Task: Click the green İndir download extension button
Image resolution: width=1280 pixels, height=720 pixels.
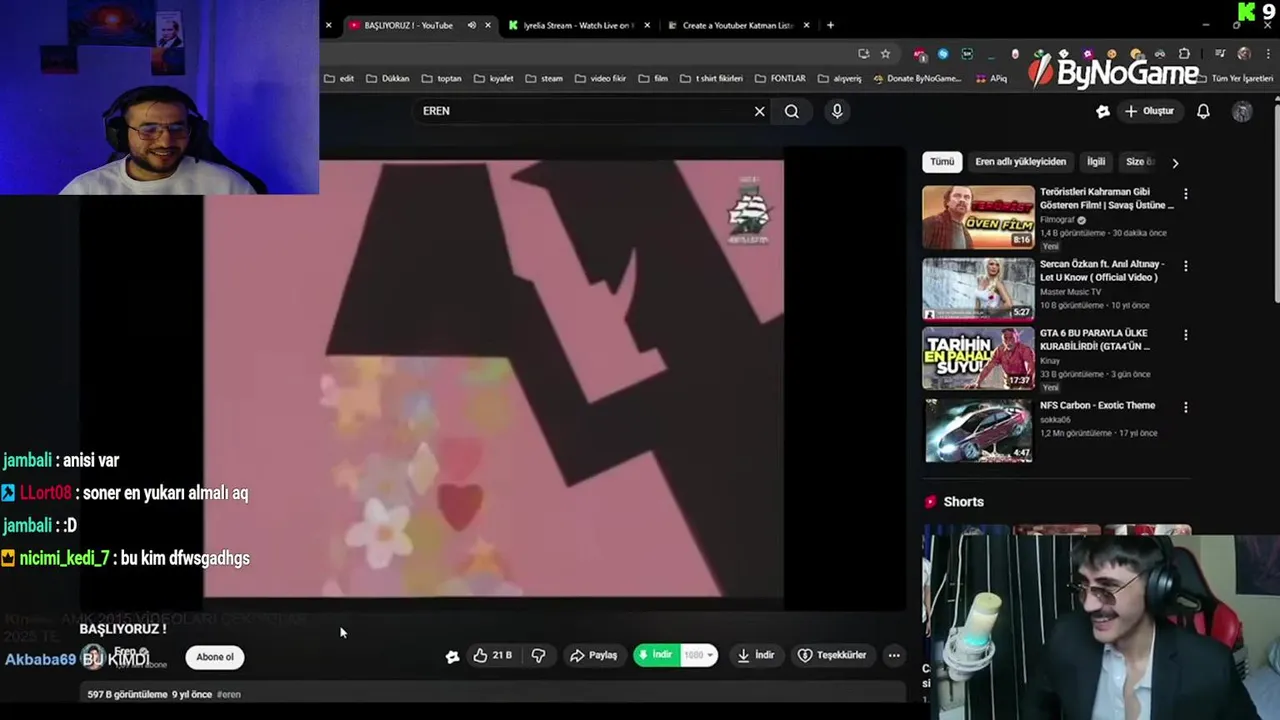Action: (657, 655)
